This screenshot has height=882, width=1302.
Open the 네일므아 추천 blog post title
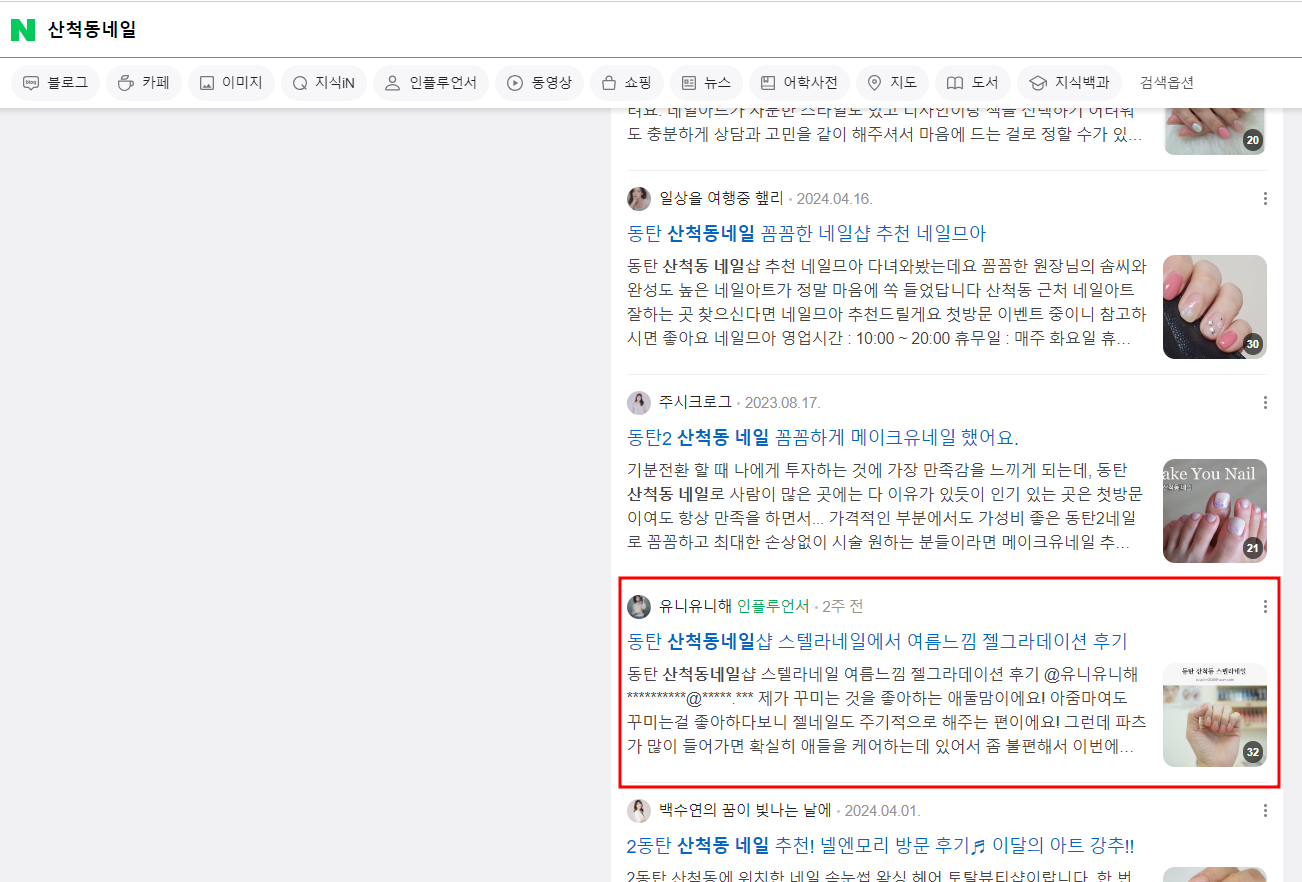[x=806, y=234]
